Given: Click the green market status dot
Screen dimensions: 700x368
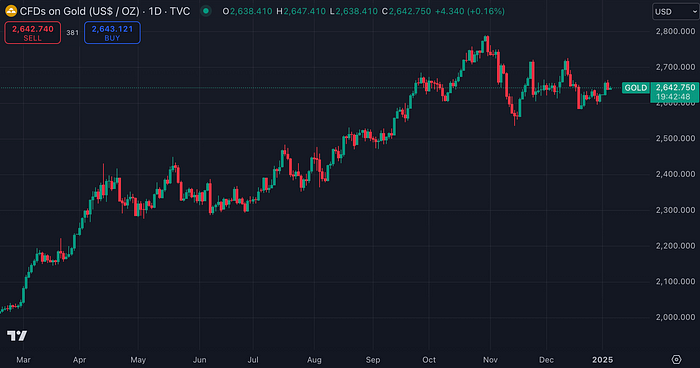Looking at the screenshot, I should [206, 11].
